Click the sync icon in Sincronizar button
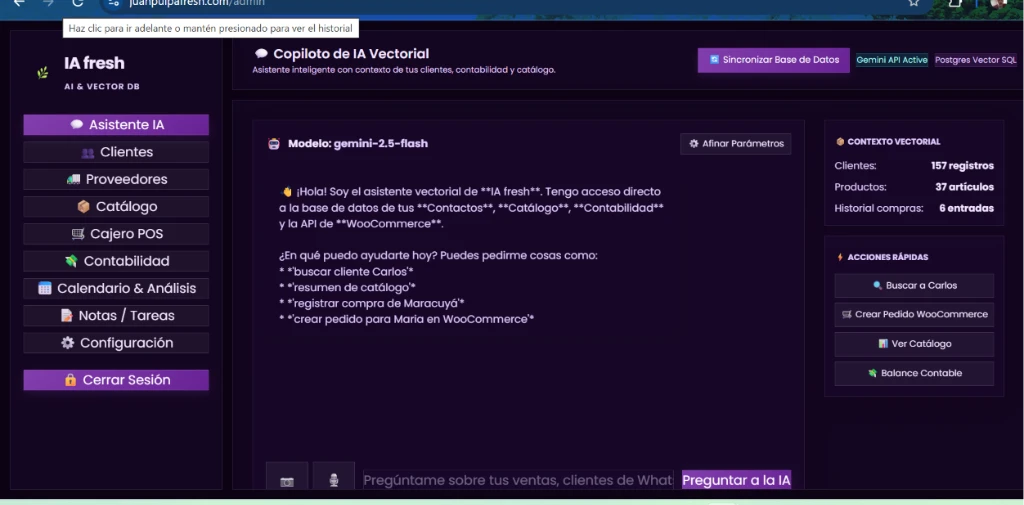The width and height of the screenshot is (1024, 505). [x=714, y=59]
